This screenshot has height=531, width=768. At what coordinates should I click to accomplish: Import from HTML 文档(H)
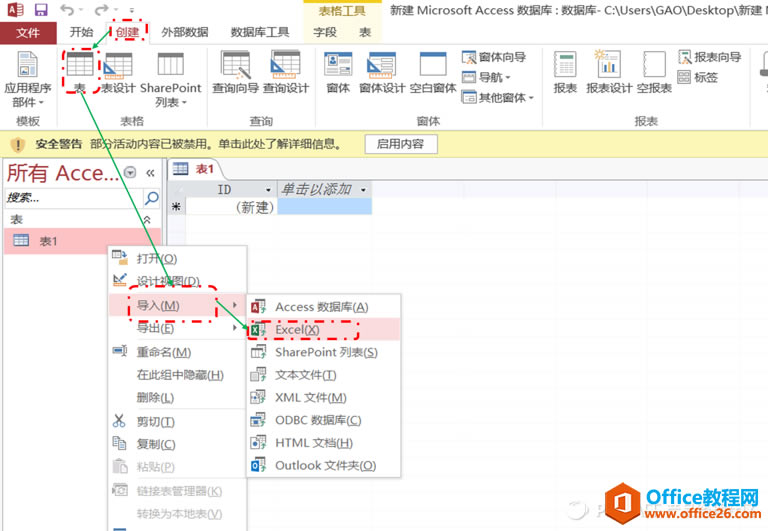click(x=324, y=442)
